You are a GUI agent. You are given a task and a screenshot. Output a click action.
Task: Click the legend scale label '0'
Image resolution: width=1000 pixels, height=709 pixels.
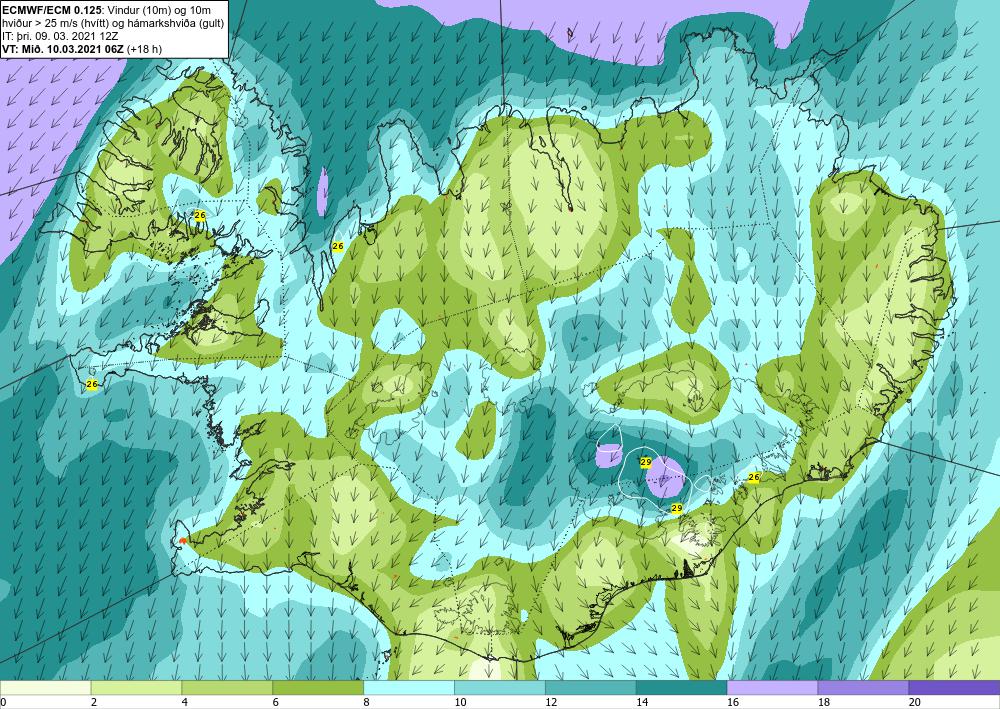[3, 702]
